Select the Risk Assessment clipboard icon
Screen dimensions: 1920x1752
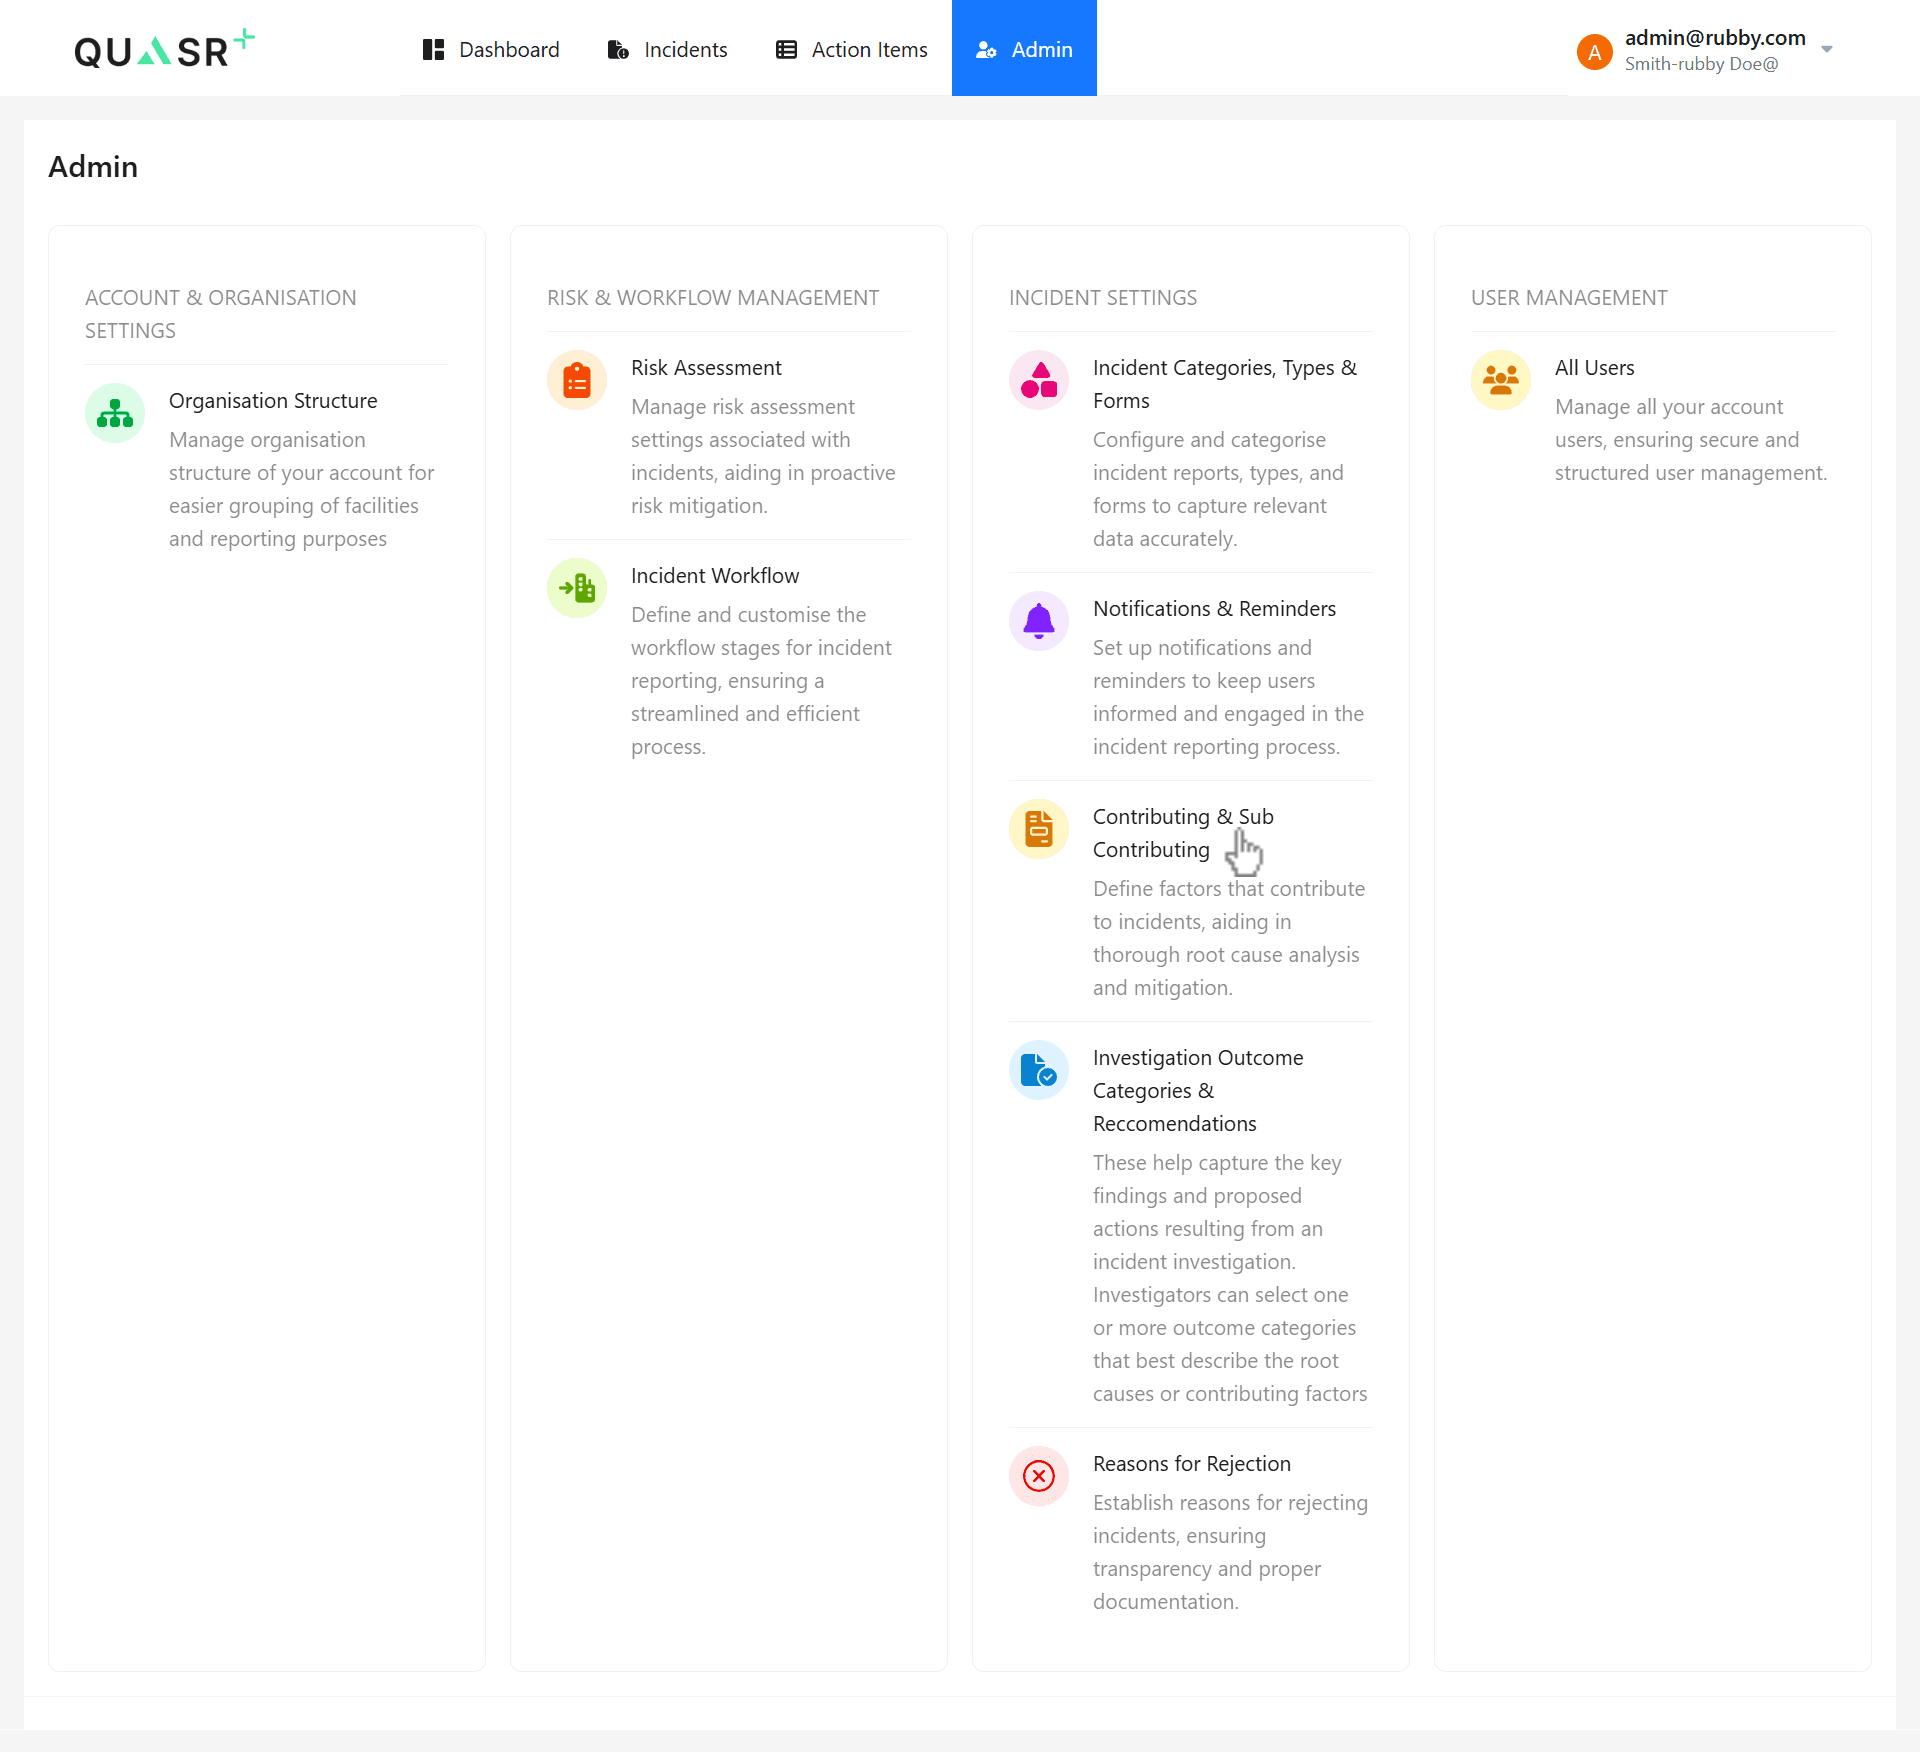point(576,380)
